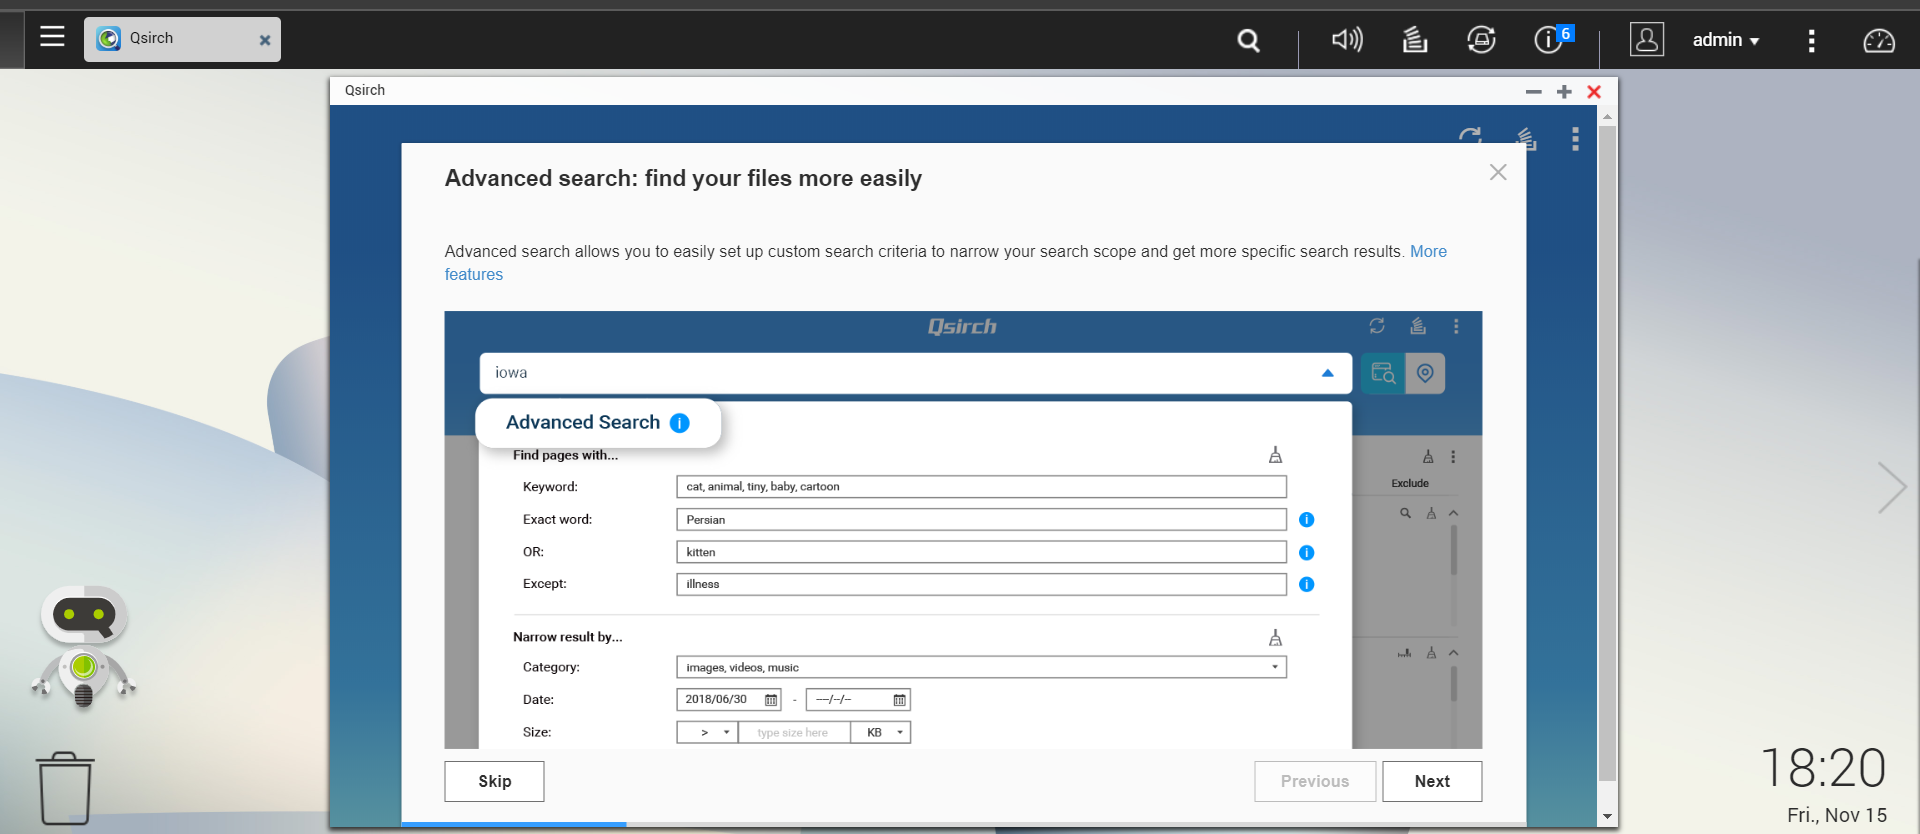Open the More features link
Screen dimensions: 1920x834
946,263
